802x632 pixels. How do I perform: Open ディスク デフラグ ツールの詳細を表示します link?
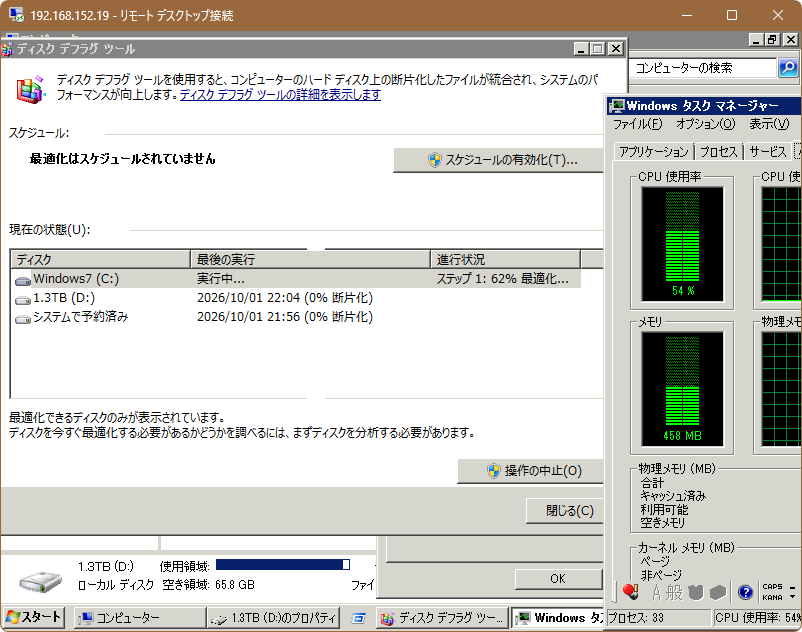click(280, 95)
